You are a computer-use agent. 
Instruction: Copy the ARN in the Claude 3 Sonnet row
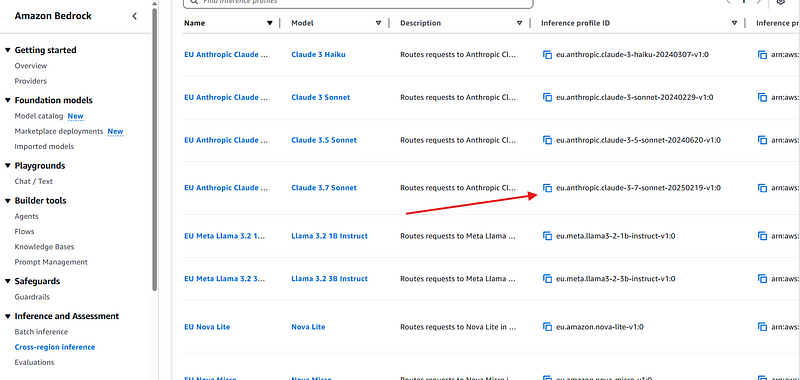point(762,97)
